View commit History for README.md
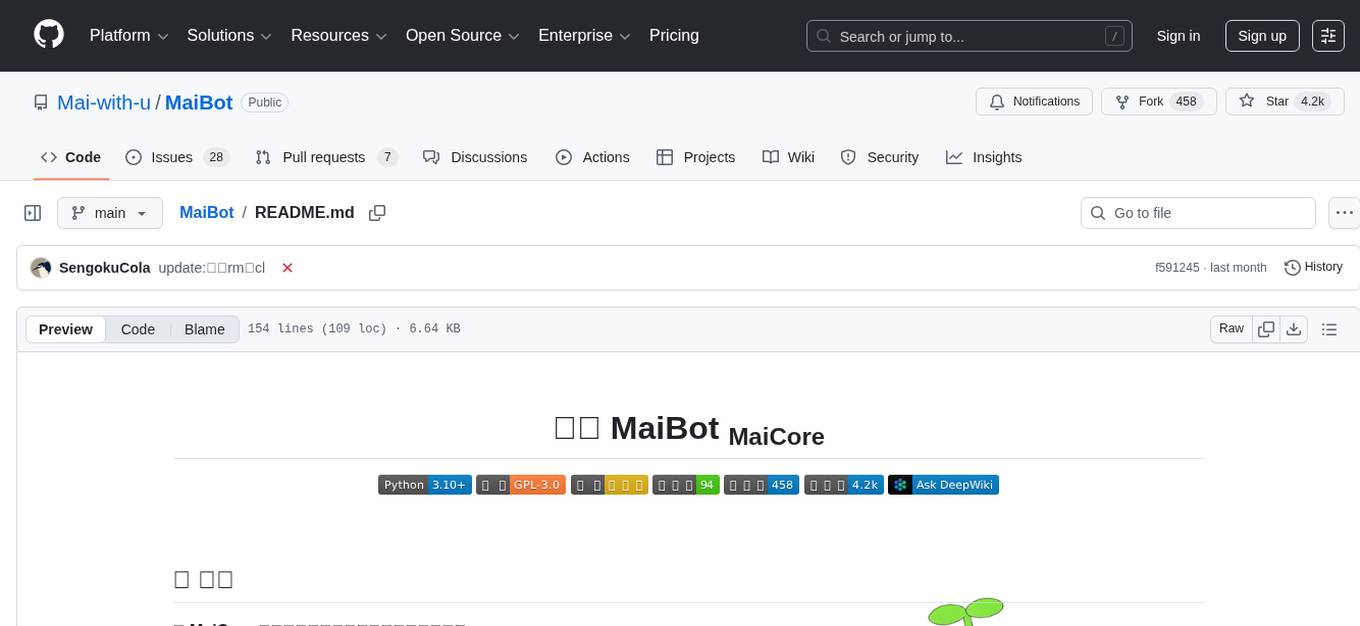 click(1313, 267)
